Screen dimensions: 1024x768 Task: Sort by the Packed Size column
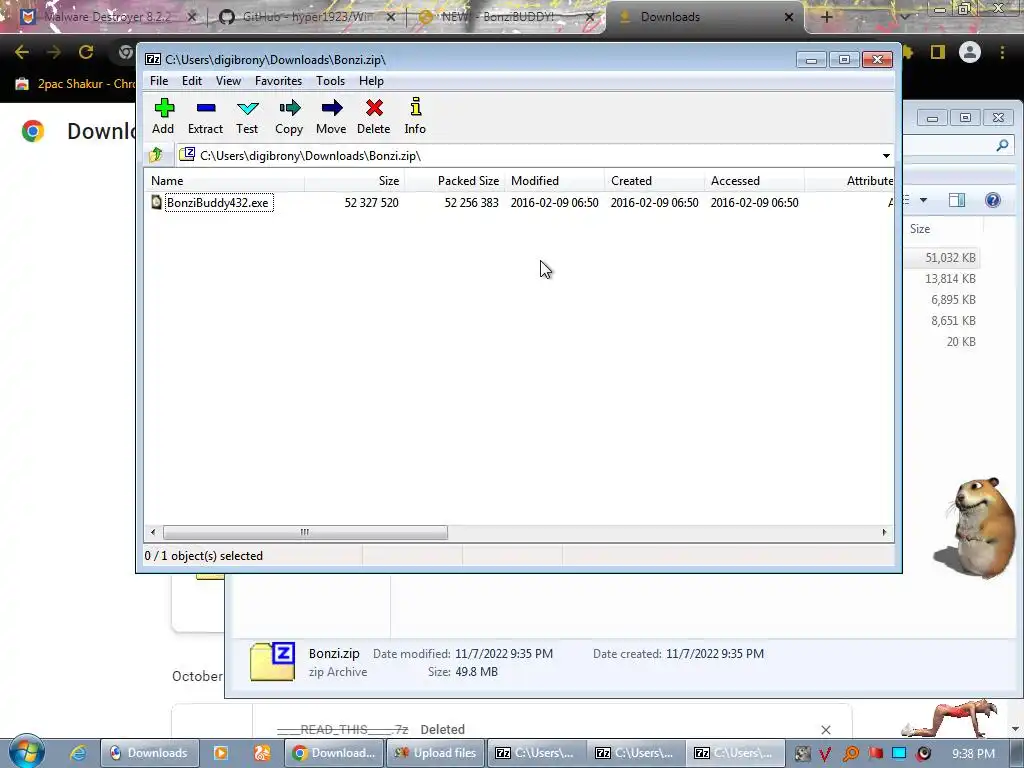click(455, 181)
